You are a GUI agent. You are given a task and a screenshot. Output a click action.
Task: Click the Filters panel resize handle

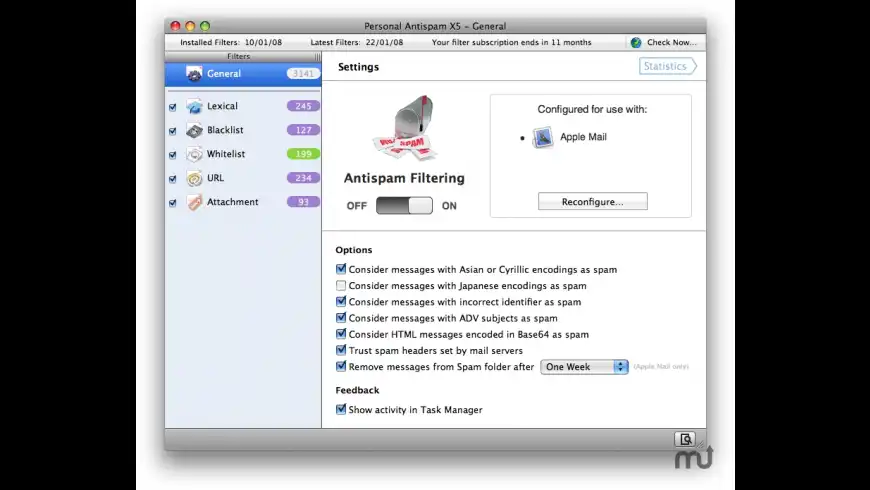click(x=317, y=56)
